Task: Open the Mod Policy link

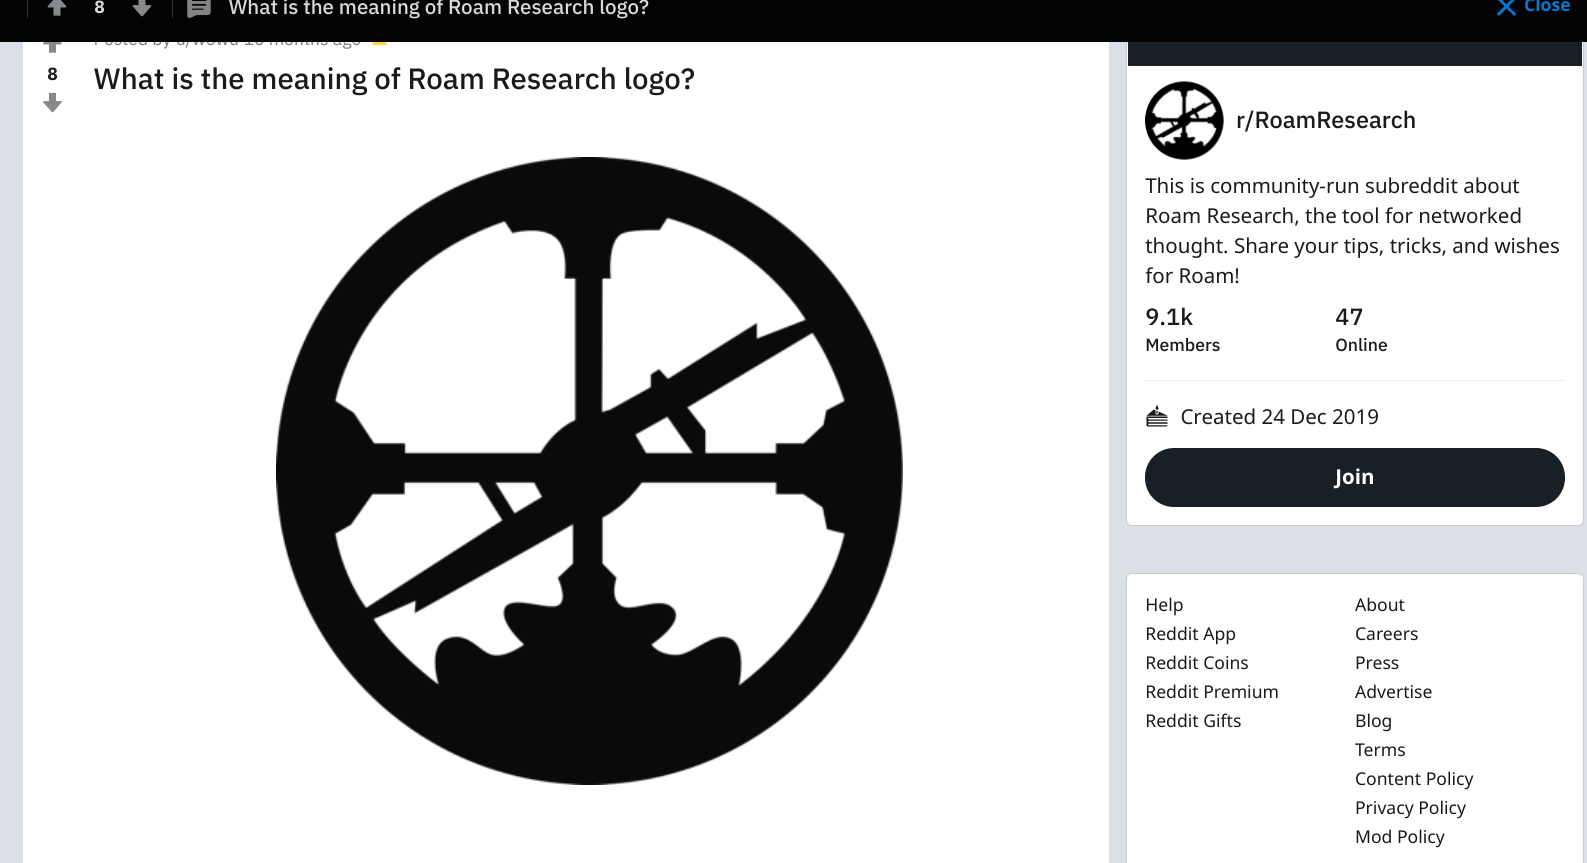Action: point(1400,837)
